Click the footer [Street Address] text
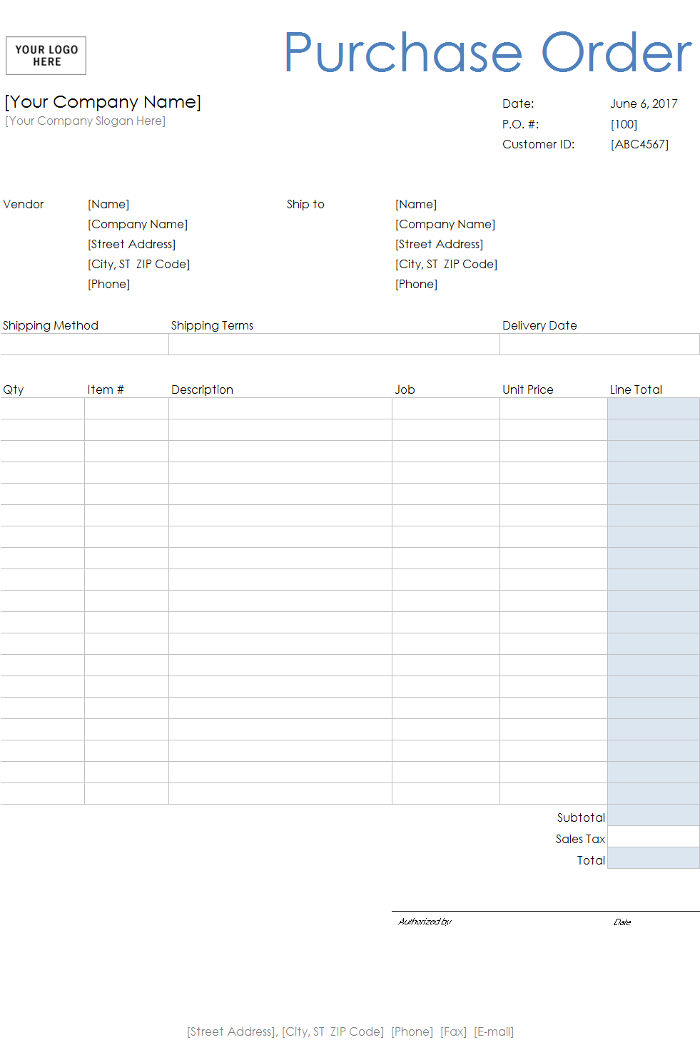This screenshot has height=1040, width=700. tap(232, 1031)
